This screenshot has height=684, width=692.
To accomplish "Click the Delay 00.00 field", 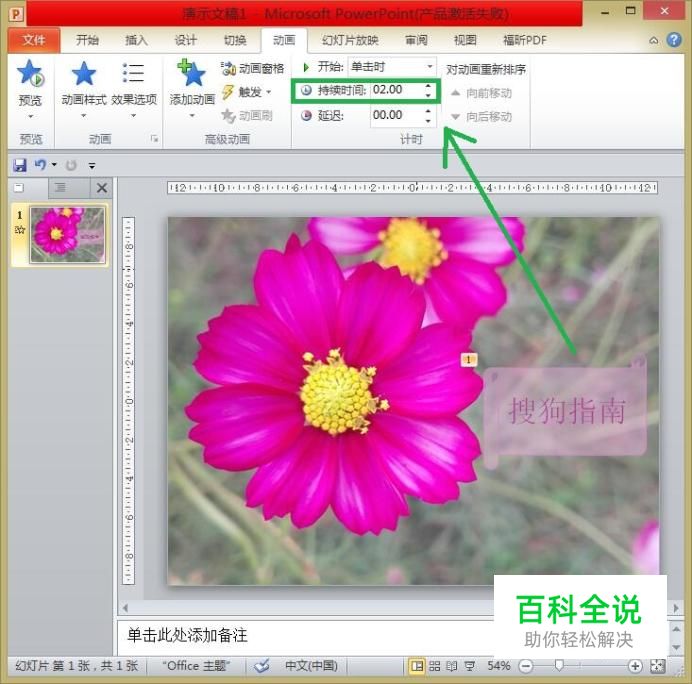I will coord(396,115).
